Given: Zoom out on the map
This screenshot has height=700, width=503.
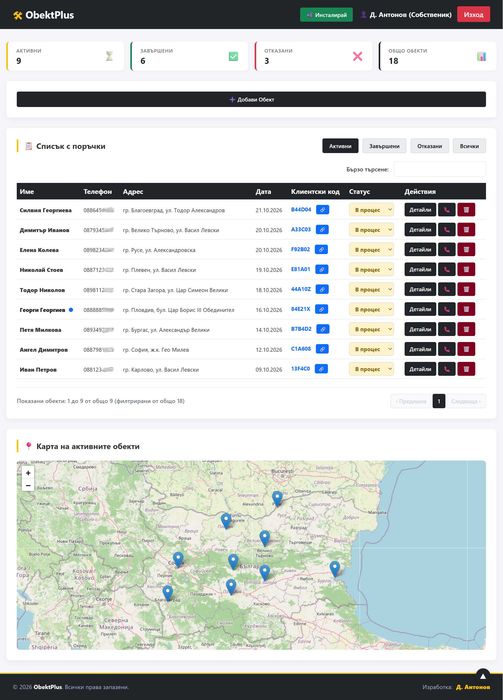Looking at the screenshot, I should (28, 485).
